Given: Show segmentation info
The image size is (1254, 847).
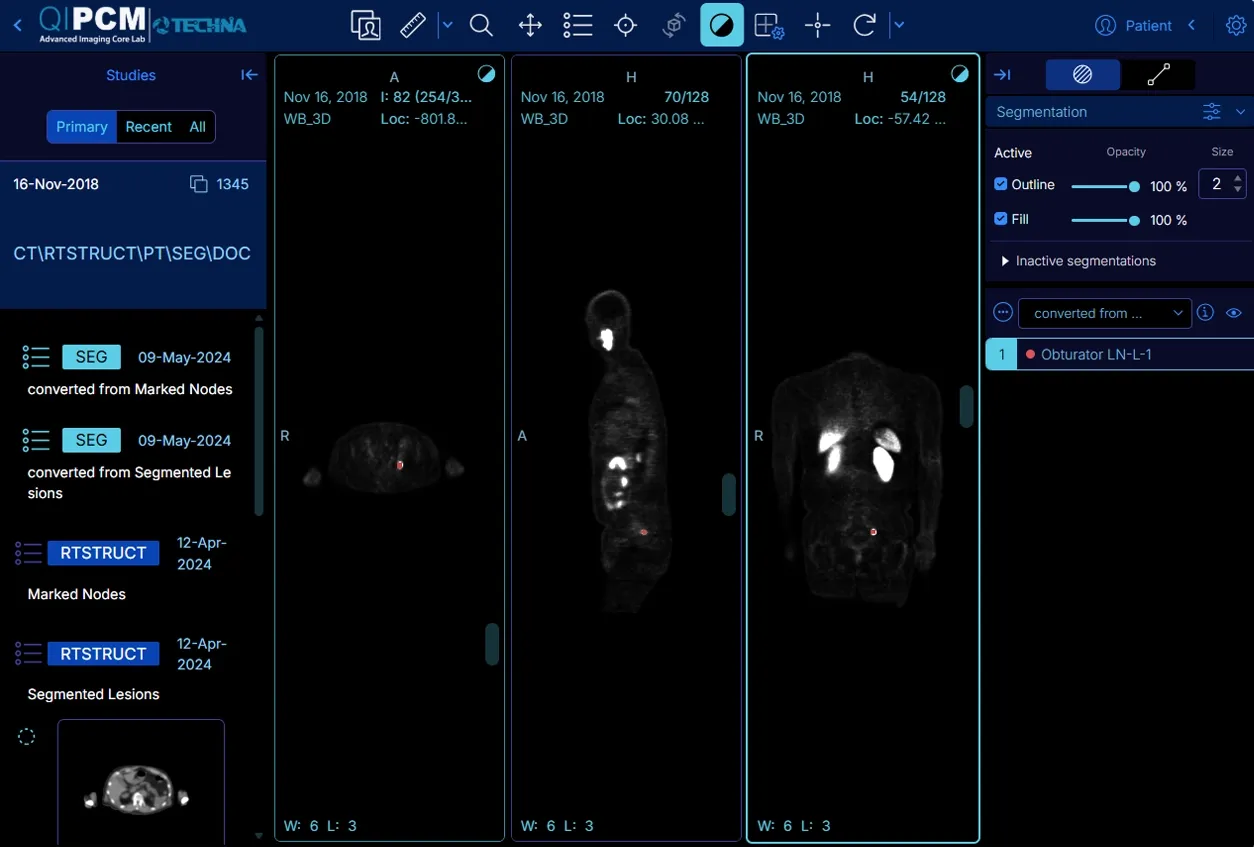Looking at the screenshot, I should point(1206,313).
